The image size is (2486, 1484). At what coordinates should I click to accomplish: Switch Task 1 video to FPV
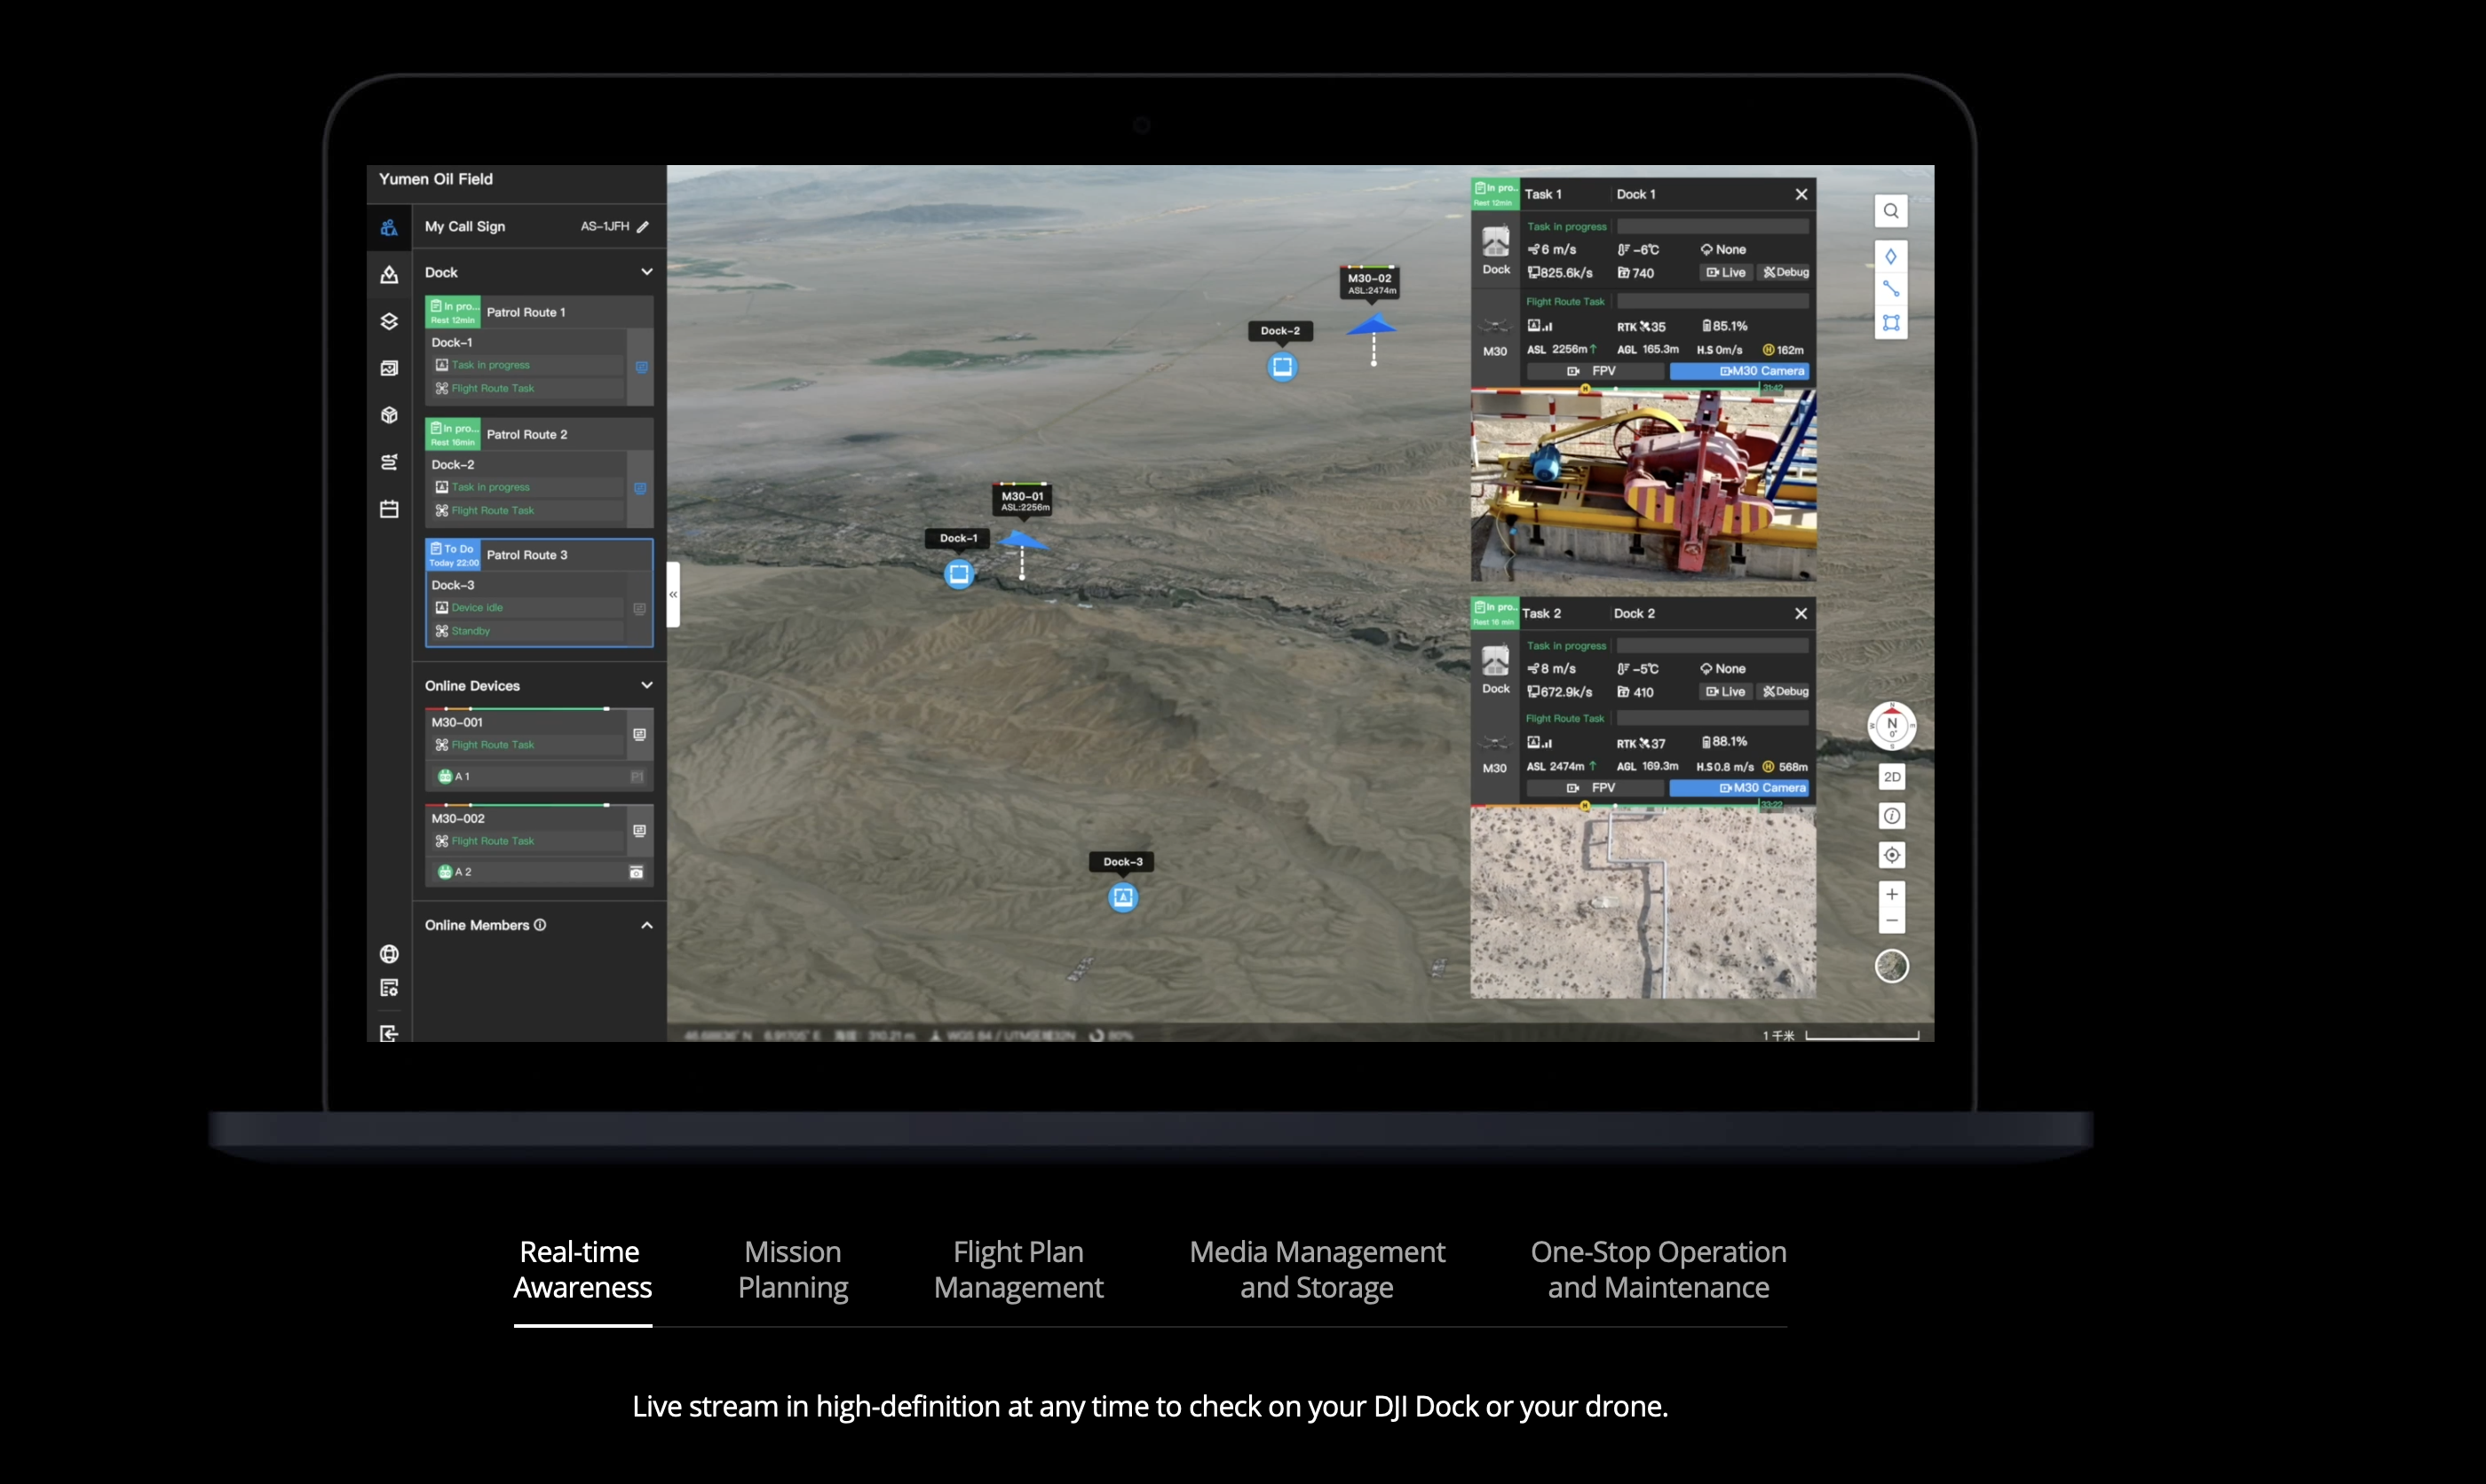1594,371
